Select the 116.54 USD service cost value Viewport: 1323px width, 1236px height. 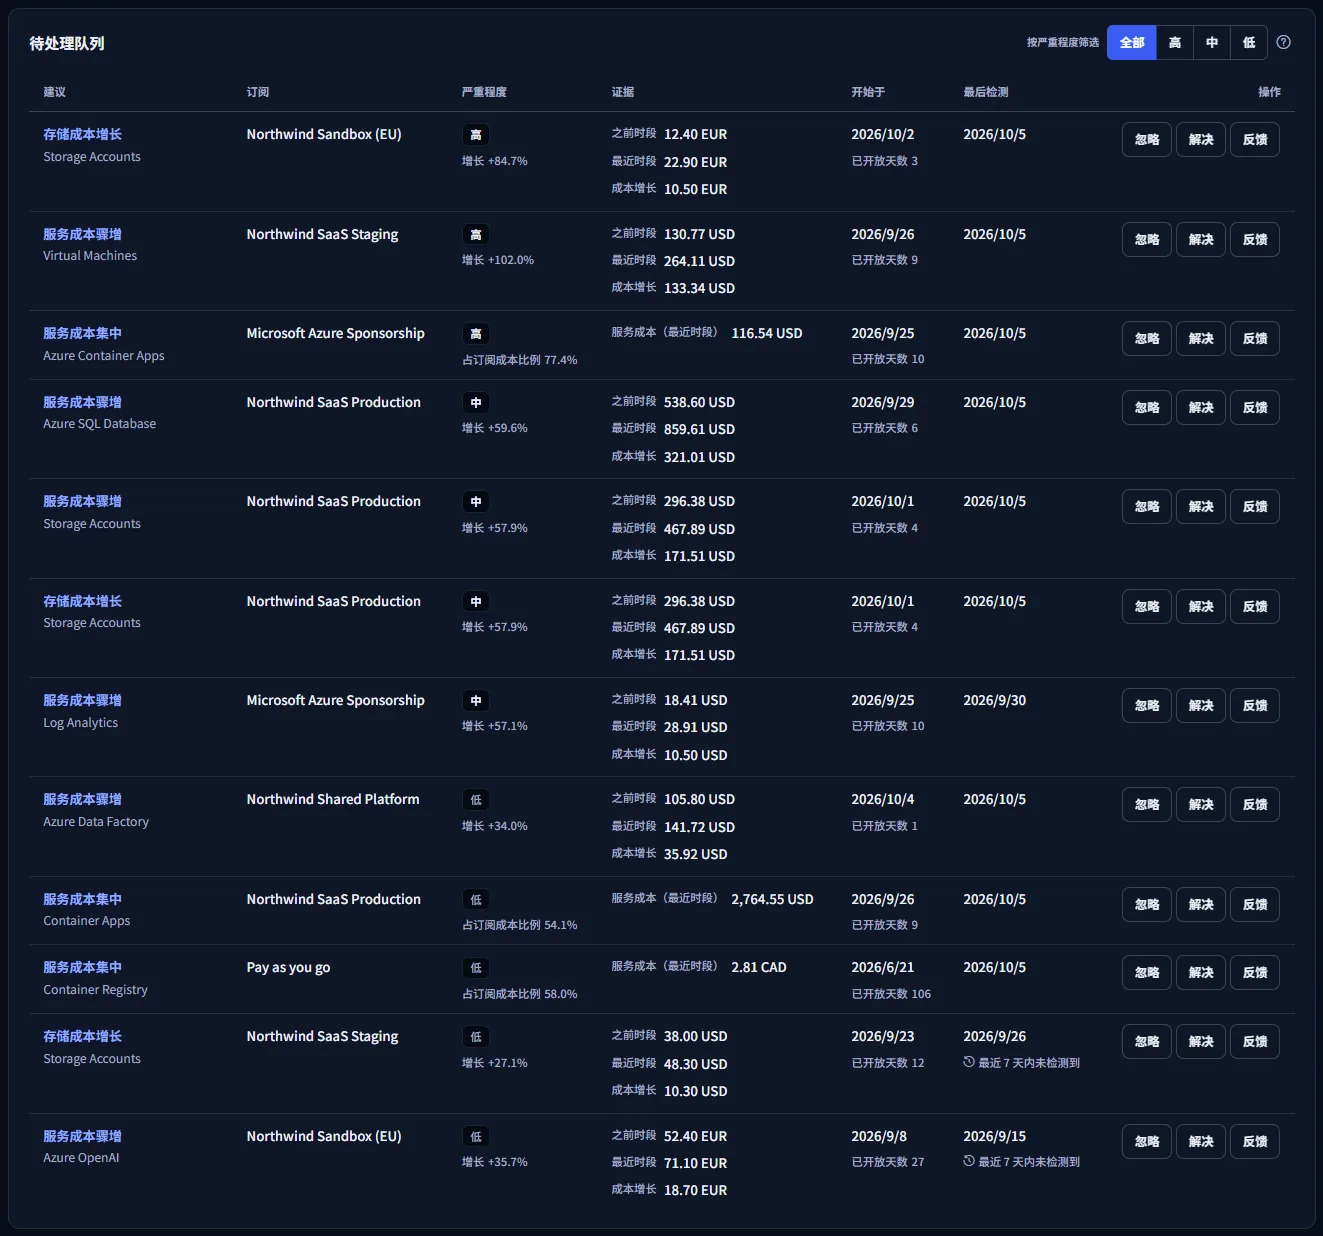tap(767, 333)
